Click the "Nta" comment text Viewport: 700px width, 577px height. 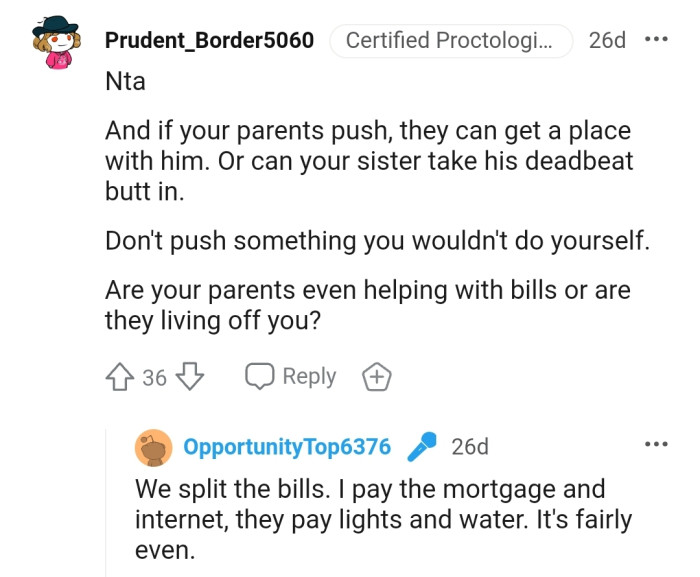(x=125, y=82)
